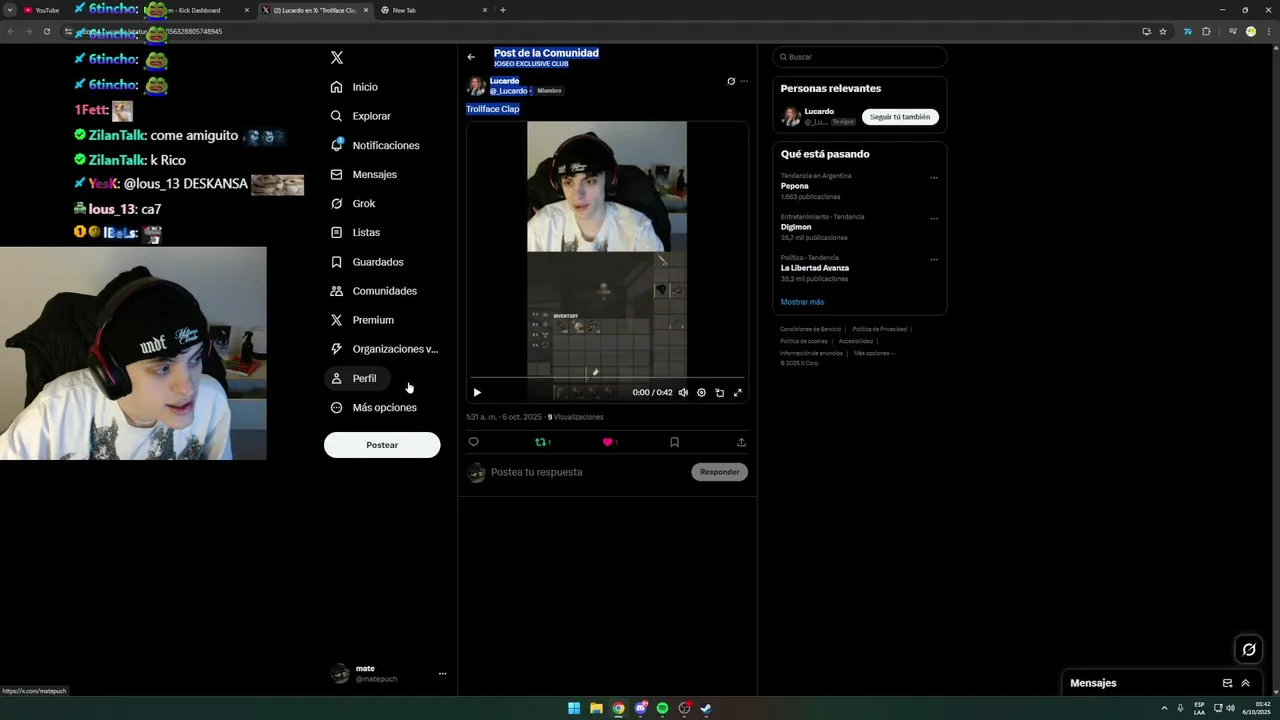Open options dots for La Libertad Avanza trend
Screen dimensions: 1280x720
(x=934, y=259)
